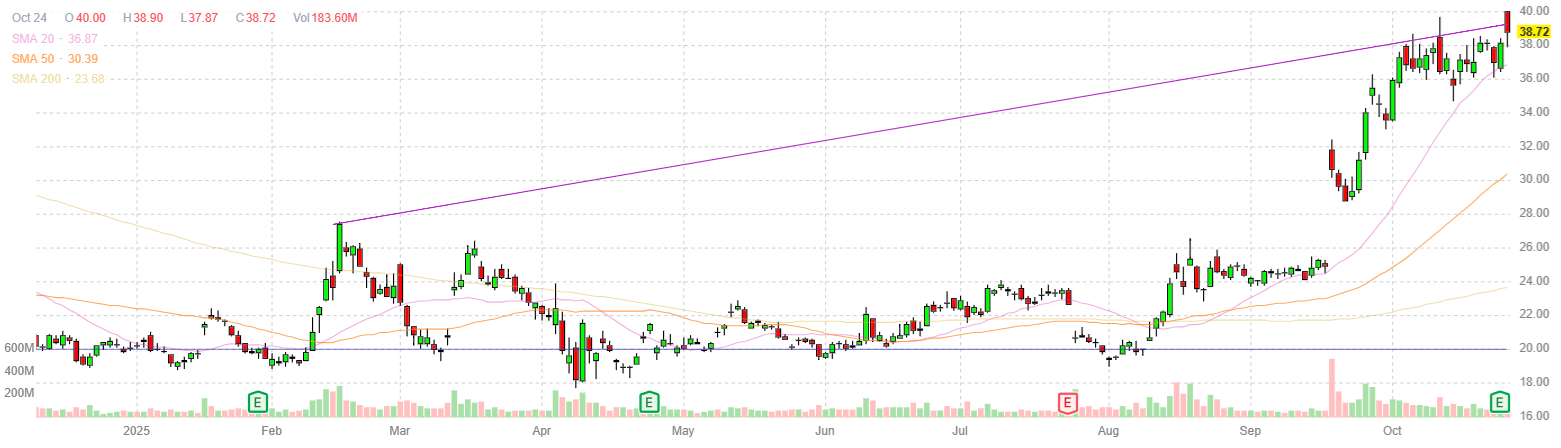Click the 2025 label on the time axis
The image size is (1561, 448).
pos(135,431)
